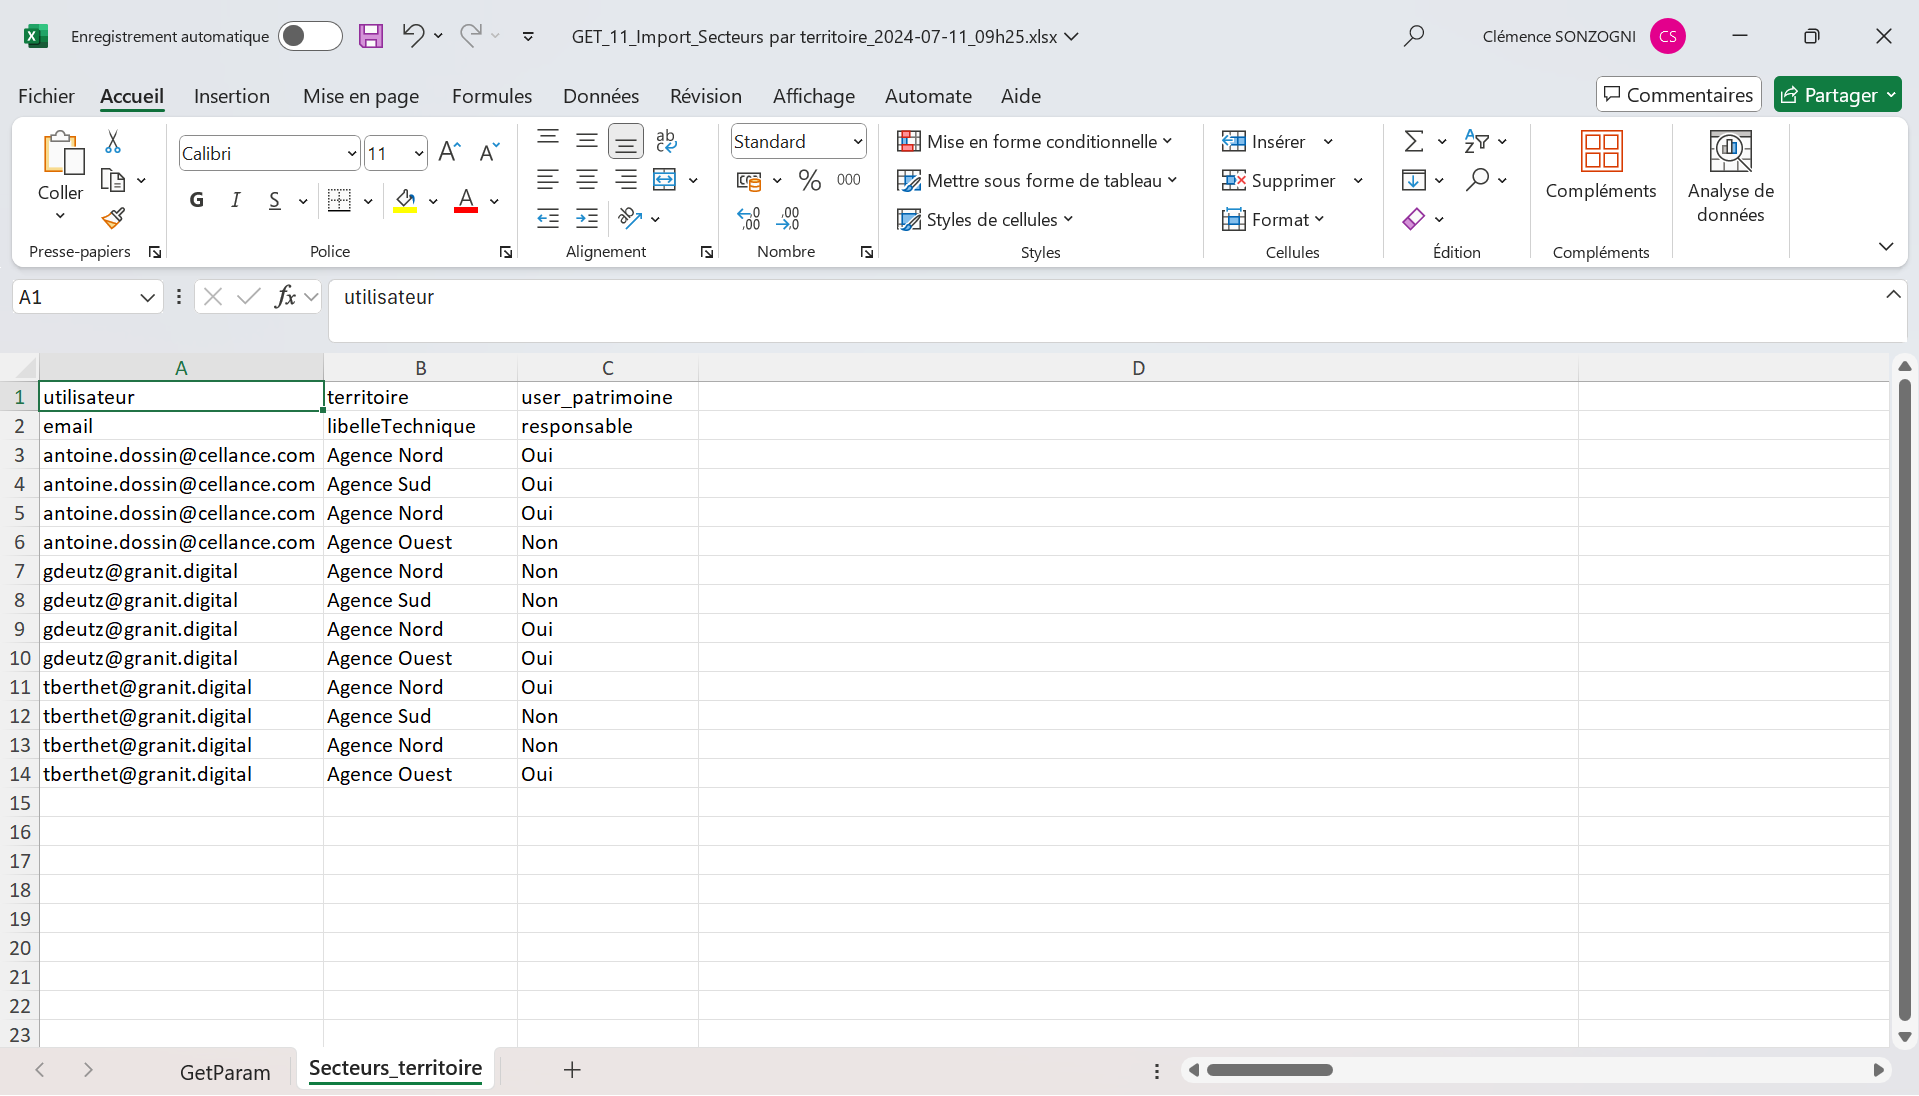Viewport: 1919px width, 1096px height.
Task: Click the Format Painter brush icon
Action: [x=113, y=218]
